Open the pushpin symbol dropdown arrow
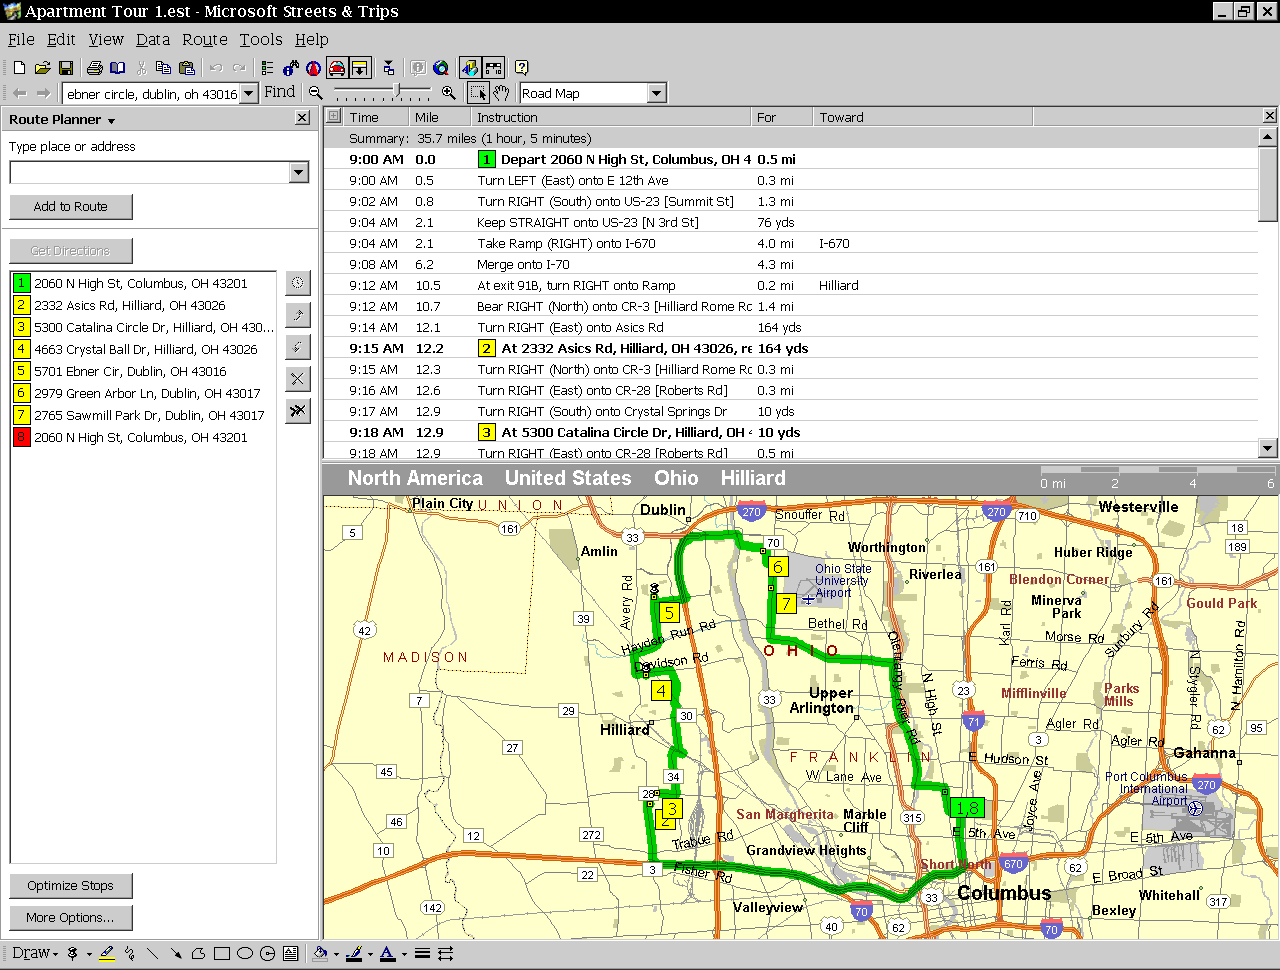 pyautogui.click(x=88, y=954)
